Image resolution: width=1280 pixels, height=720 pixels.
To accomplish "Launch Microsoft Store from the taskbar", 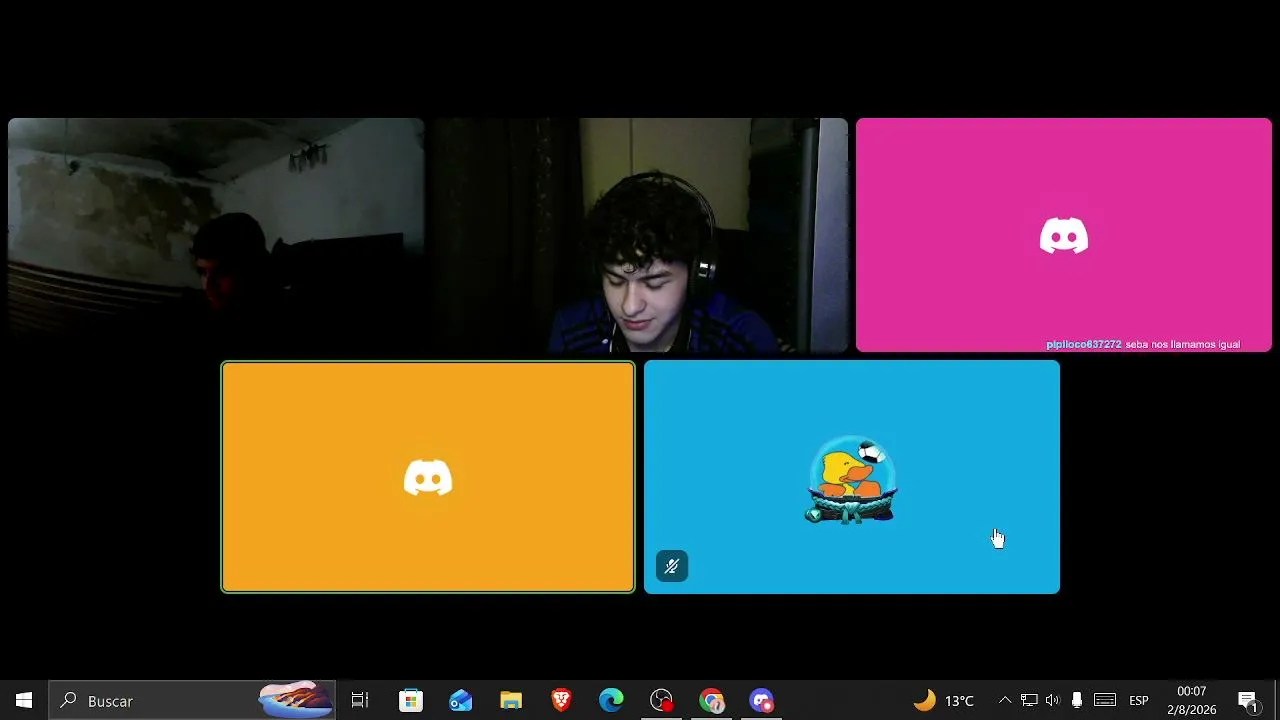I will (x=411, y=701).
